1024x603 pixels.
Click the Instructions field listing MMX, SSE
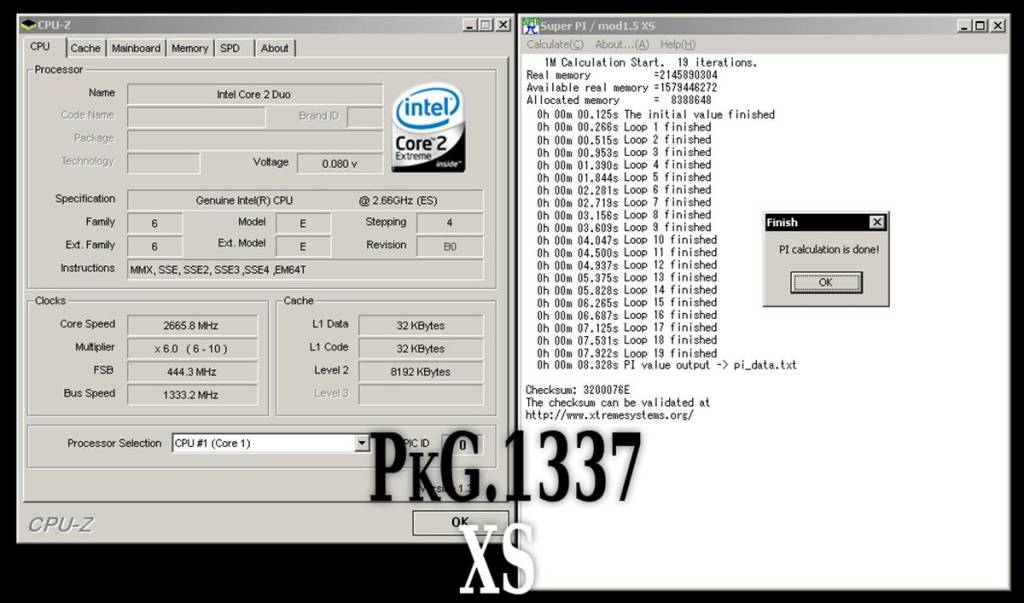[305, 269]
